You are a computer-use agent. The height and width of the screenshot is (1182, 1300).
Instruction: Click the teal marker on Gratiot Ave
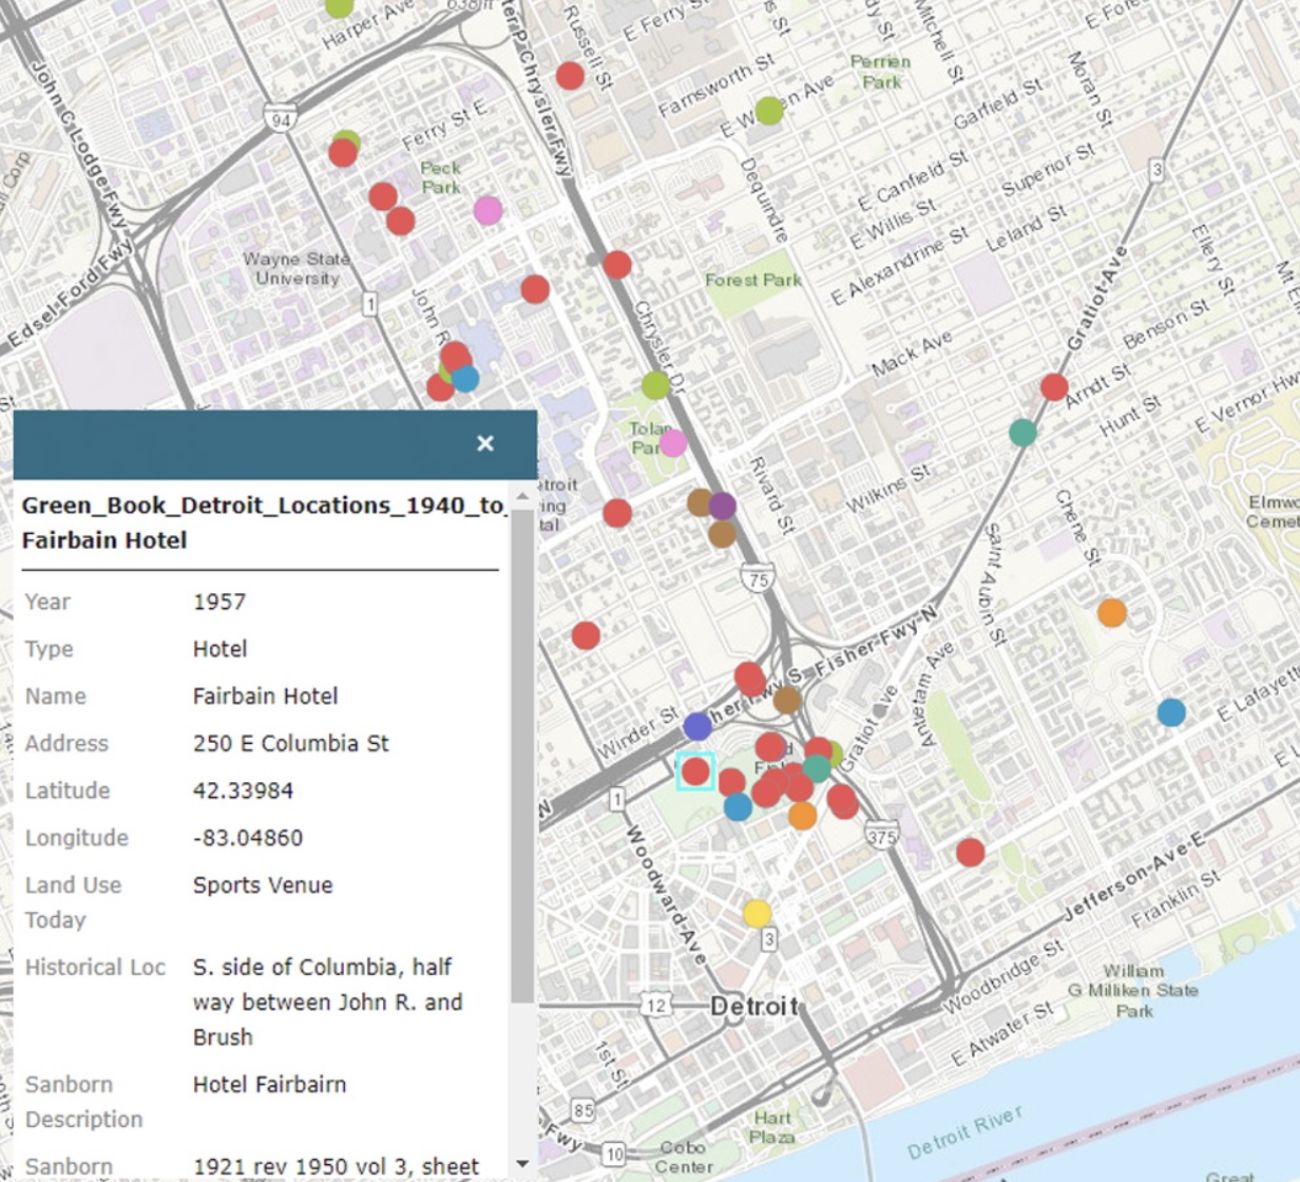pyautogui.click(x=1022, y=433)
